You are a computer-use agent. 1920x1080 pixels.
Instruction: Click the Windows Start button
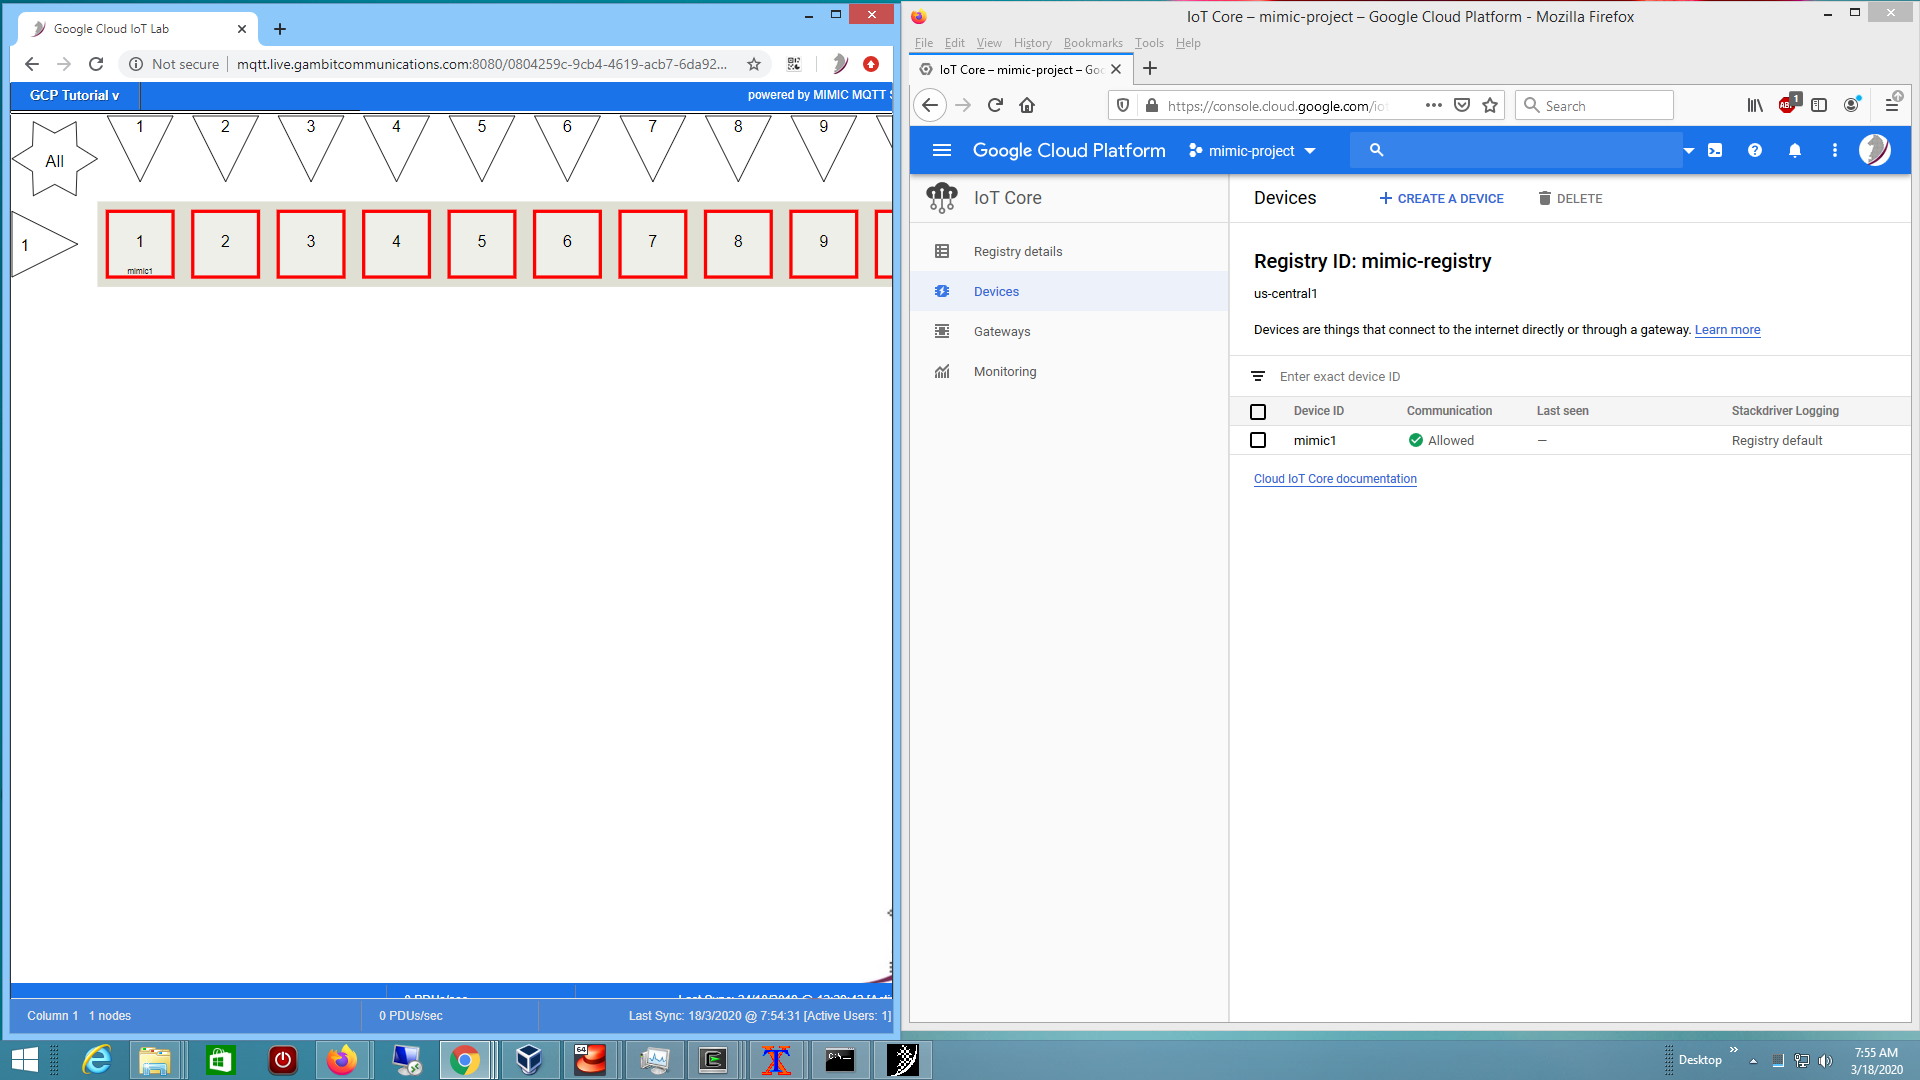pos(24,1060)
